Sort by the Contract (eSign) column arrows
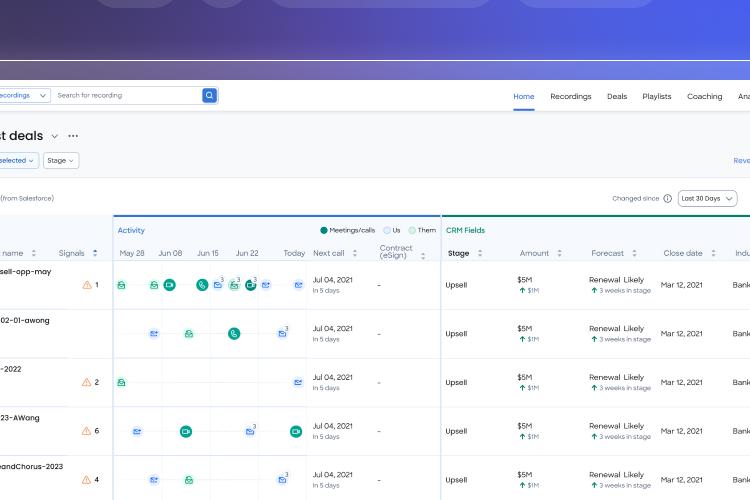This screenshot has height=500, width=750. [423, 256]
